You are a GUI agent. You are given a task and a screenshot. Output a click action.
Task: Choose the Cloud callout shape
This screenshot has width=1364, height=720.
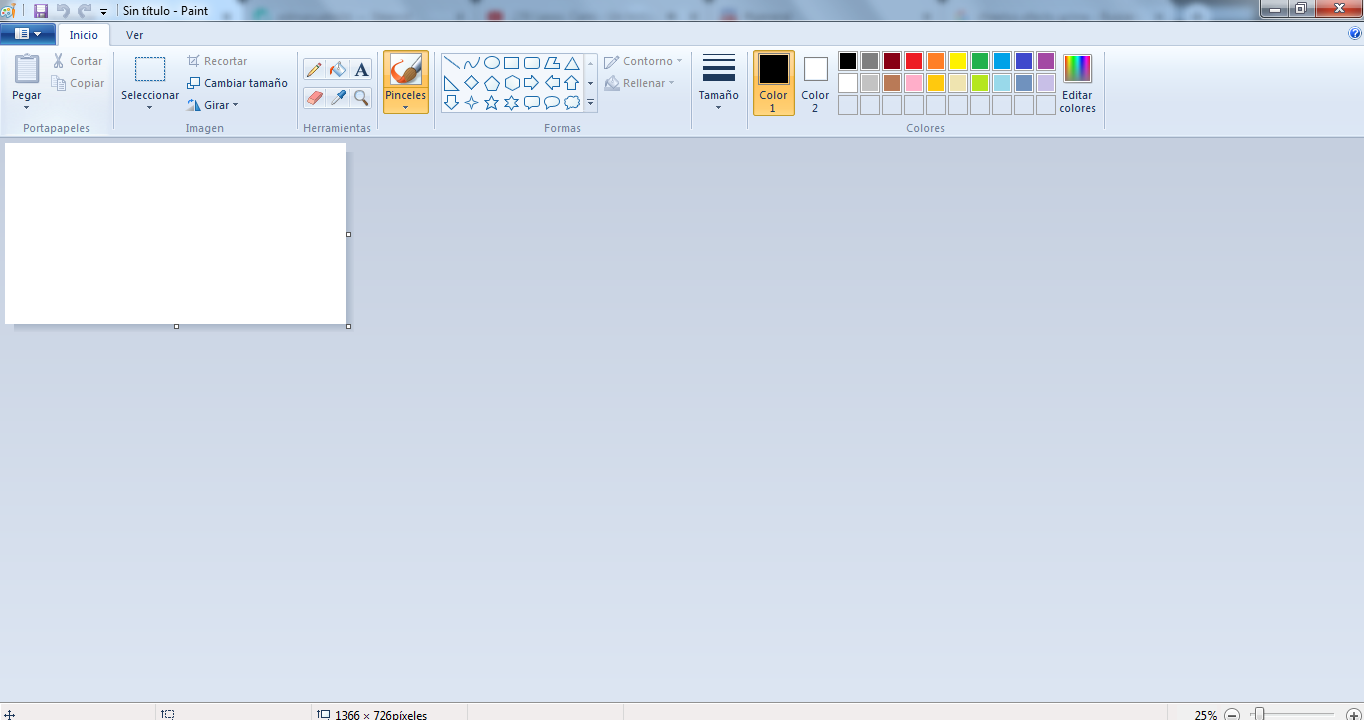pos(572,102)
